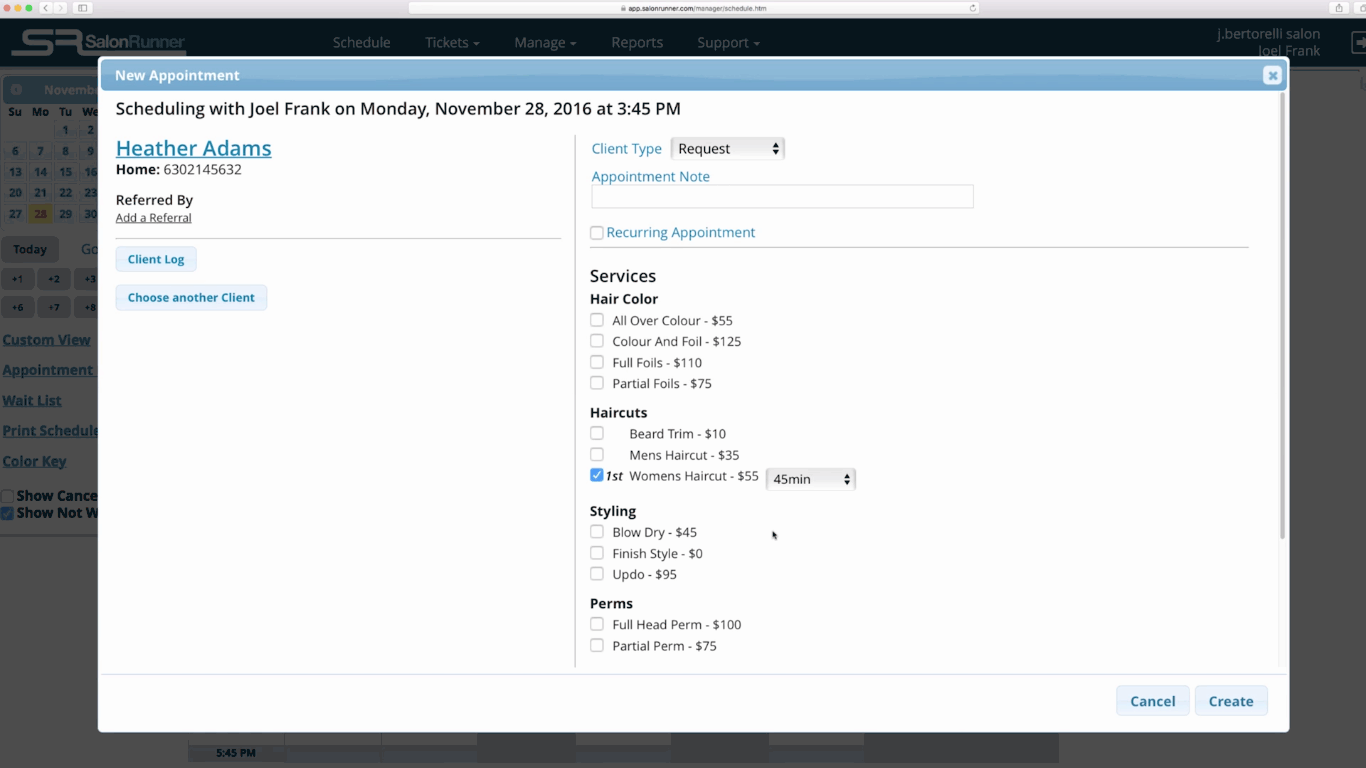Viewport: 1366px width, 768px height.
Task: Change the 45min duration dropdown
Action: (x=810, y=478)
